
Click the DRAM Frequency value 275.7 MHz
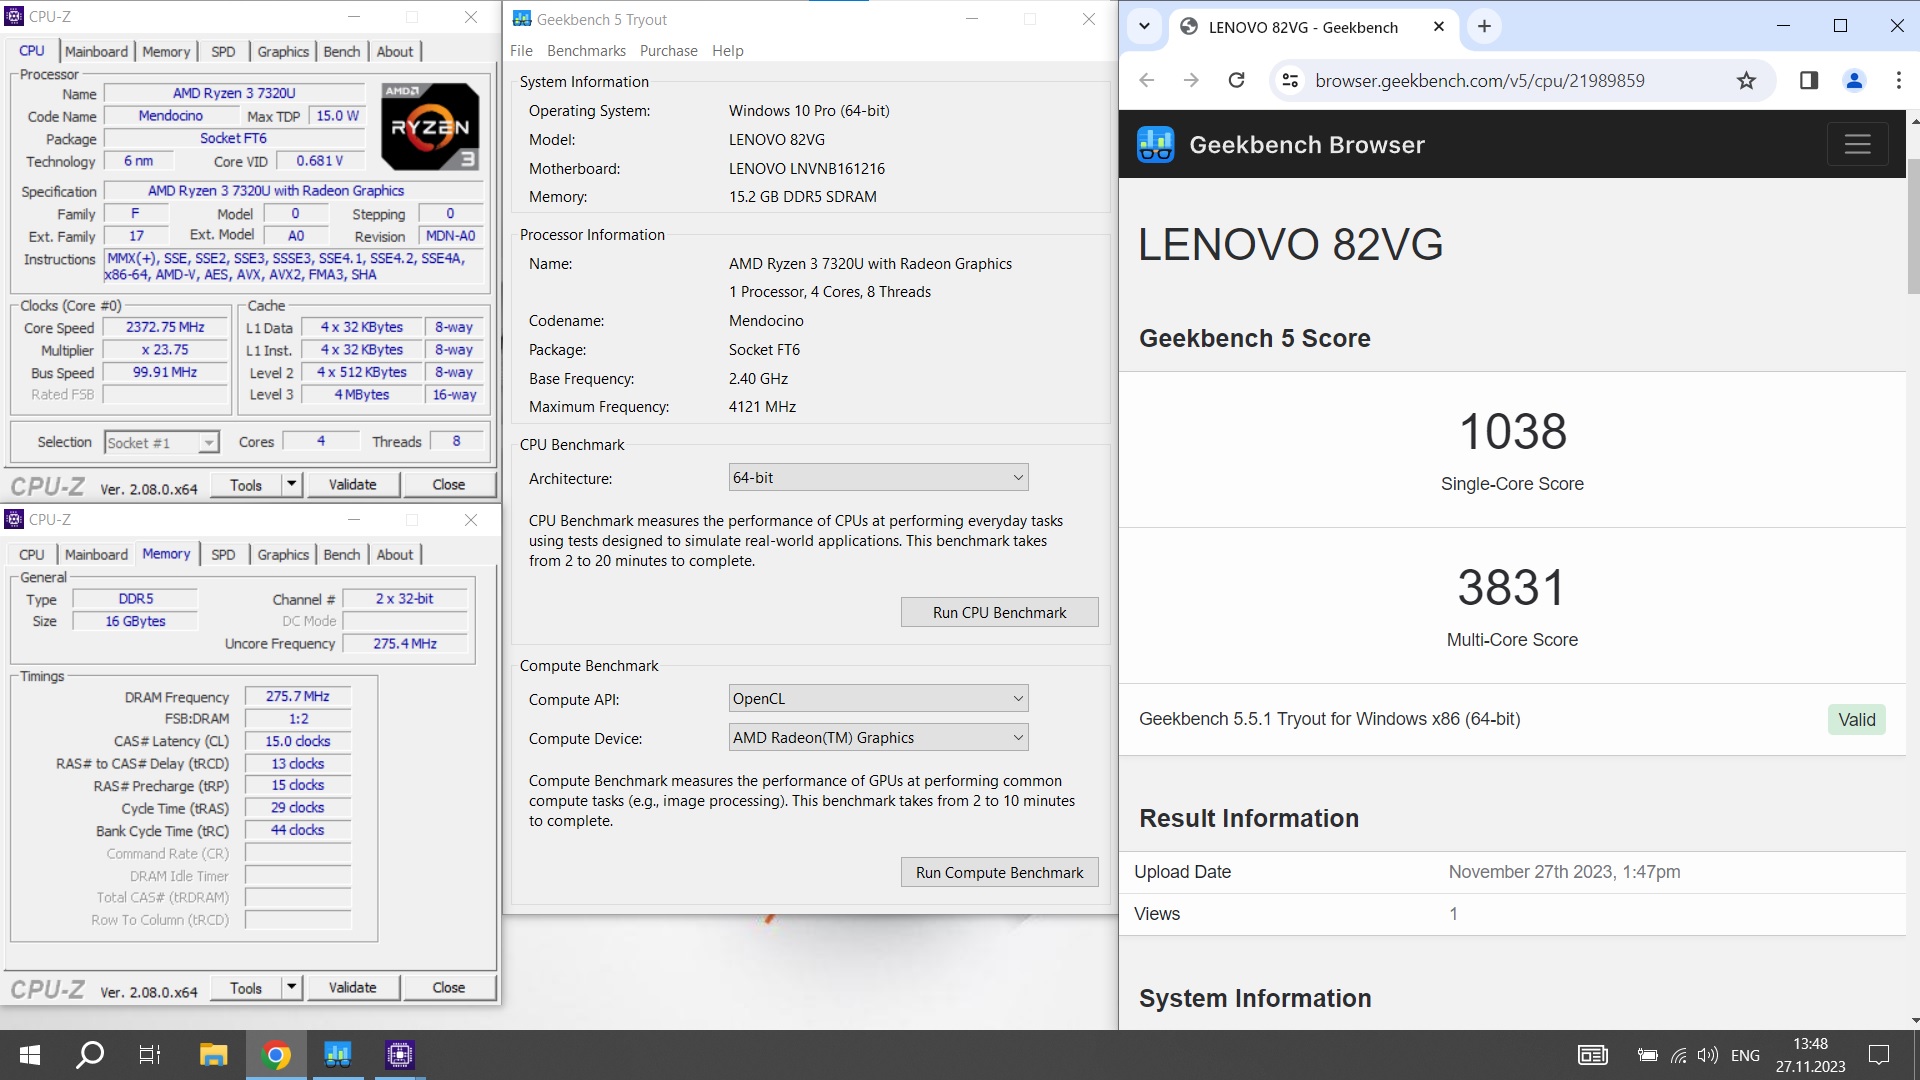pos(298,697)
